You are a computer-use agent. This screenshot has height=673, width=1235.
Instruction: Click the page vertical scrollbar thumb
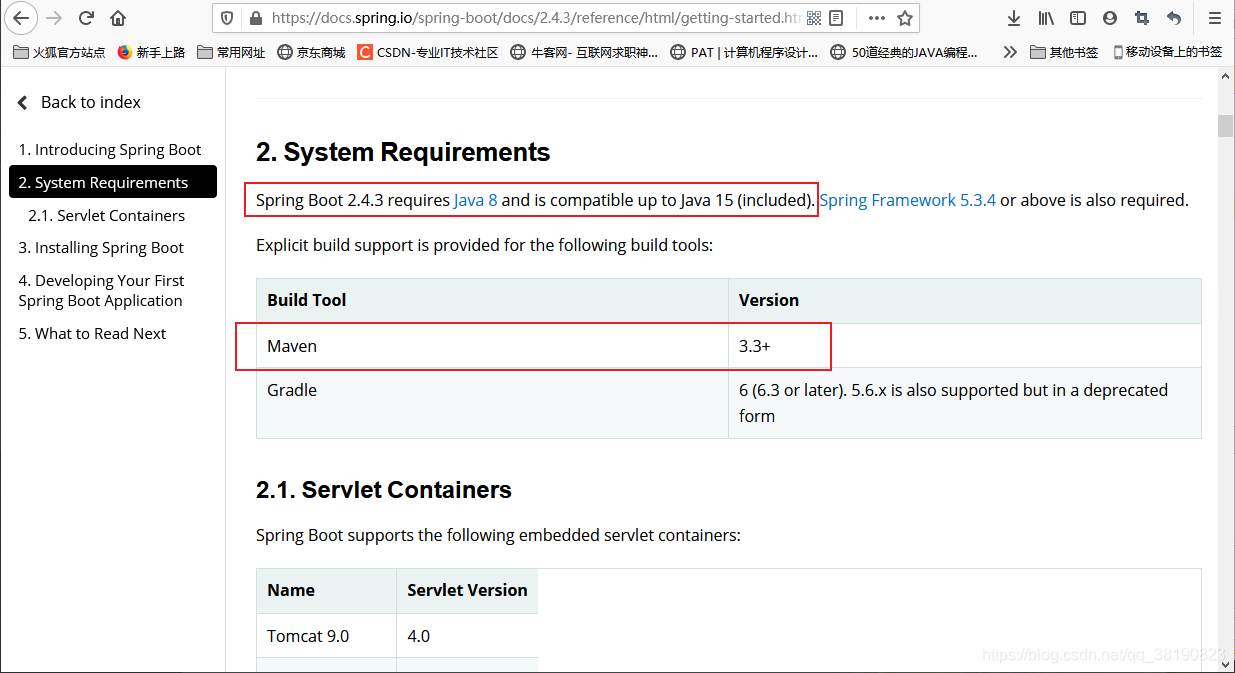pos(1225,126)
